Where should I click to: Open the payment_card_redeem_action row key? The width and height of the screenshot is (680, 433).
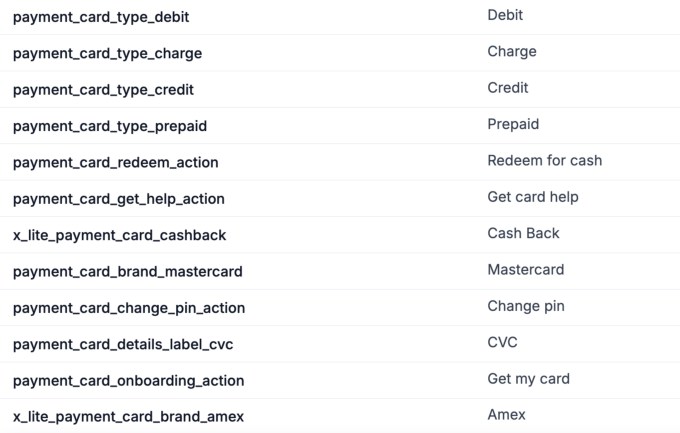(115, 162)
